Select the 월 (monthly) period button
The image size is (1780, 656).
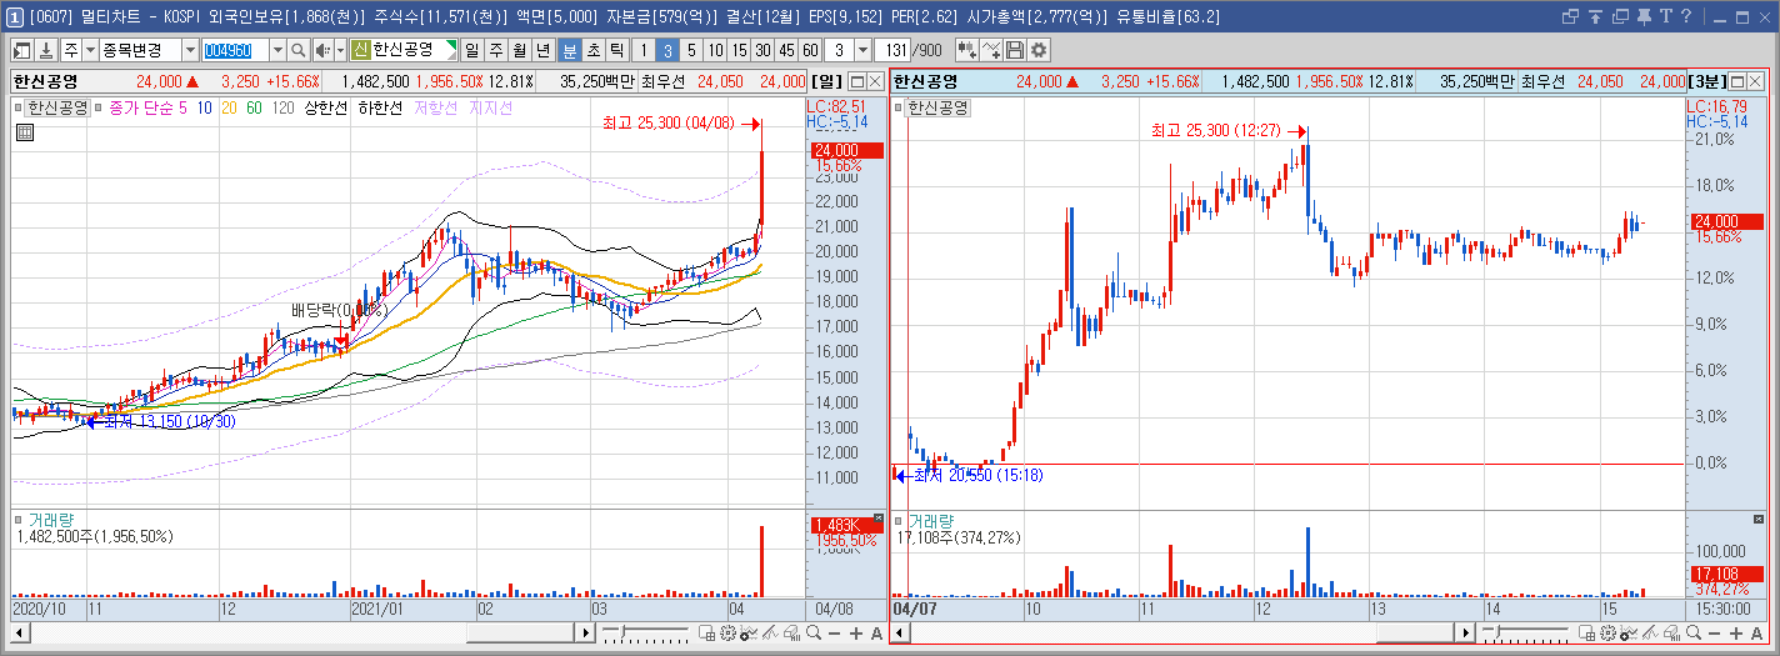pyautogui.click(x=520, y=50)
